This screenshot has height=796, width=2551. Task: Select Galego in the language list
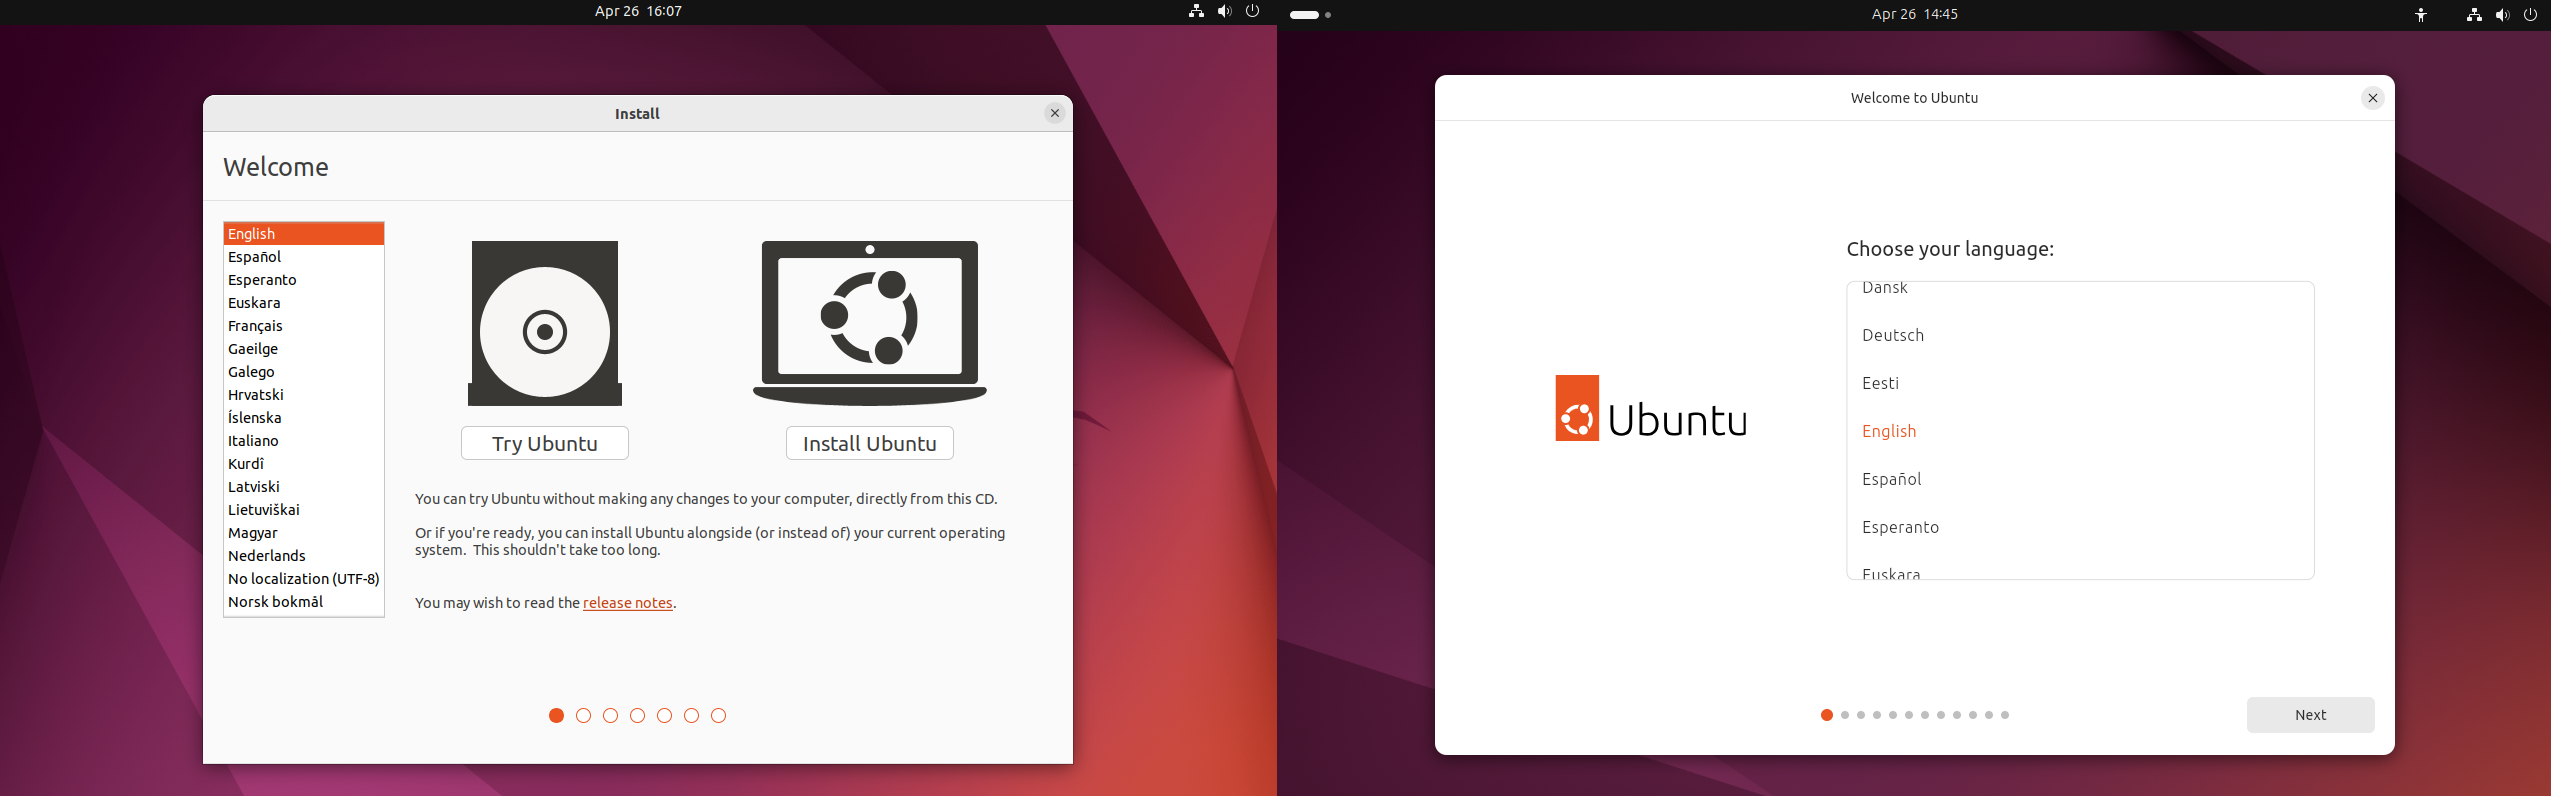click(x=304, y=372)
